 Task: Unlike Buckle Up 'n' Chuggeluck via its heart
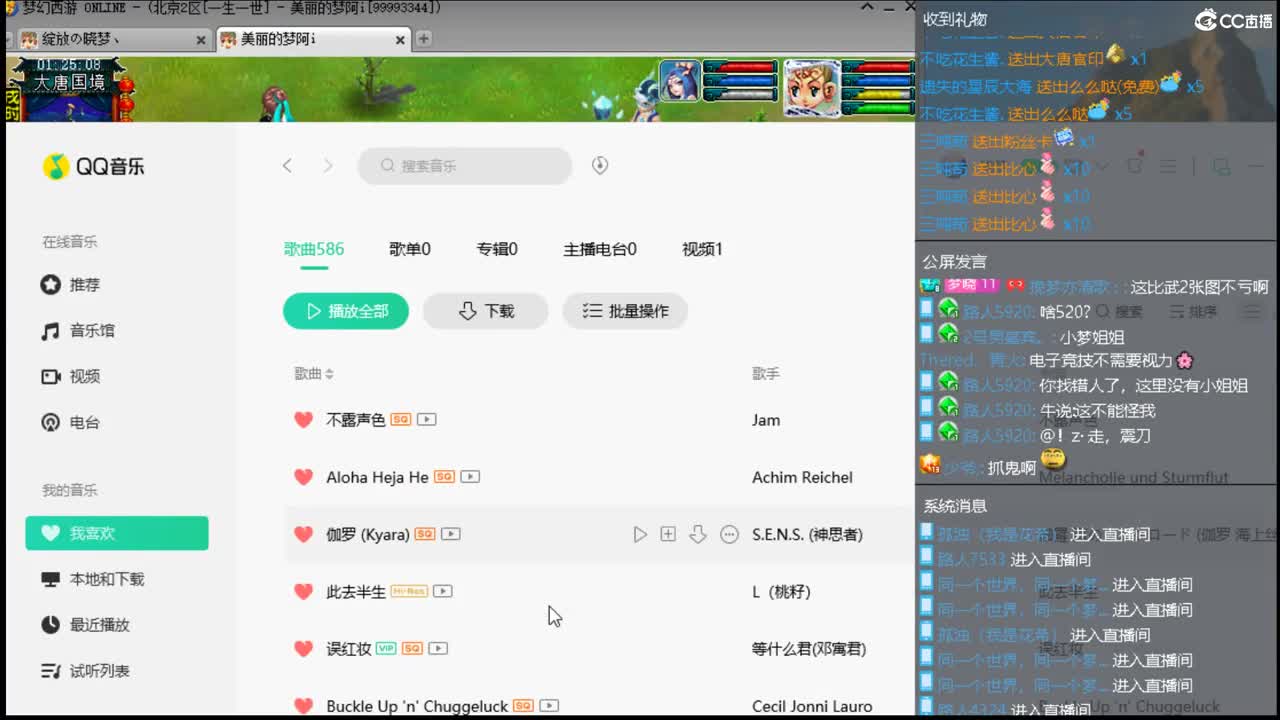(304, 705)
